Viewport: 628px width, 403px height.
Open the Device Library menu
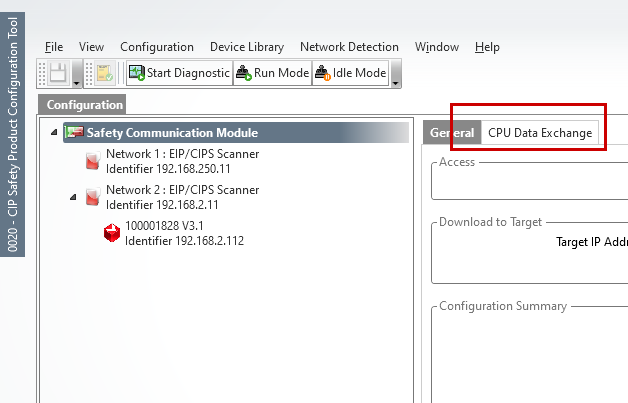coord(247,47)
